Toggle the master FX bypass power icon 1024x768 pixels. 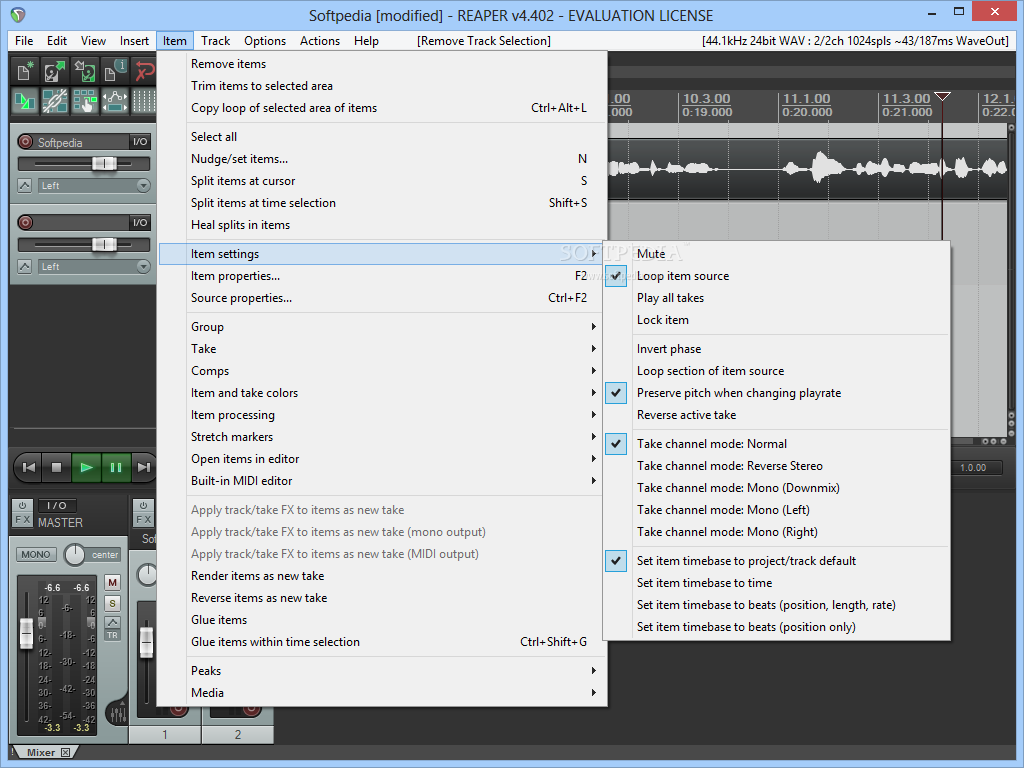pyautogui.click(x=22, y=505)
